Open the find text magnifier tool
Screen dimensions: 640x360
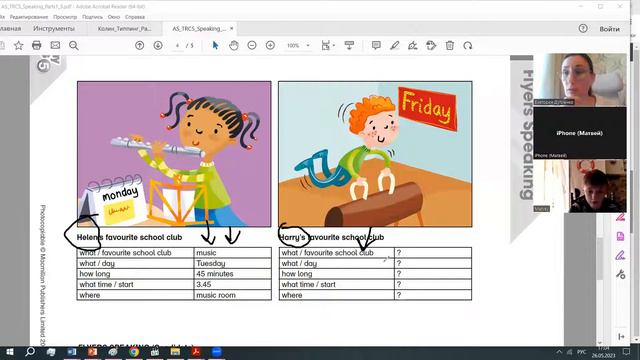click(73, 45)
